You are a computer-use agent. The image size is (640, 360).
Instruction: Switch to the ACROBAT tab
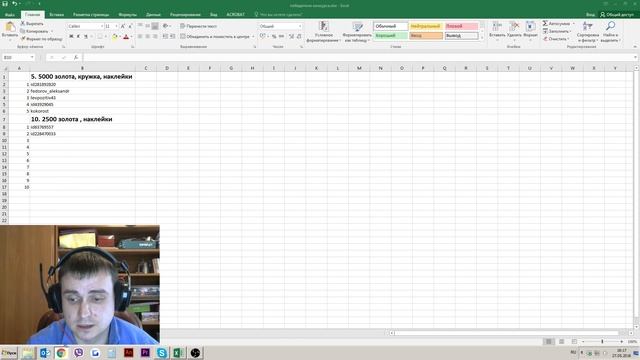point(236,15)
